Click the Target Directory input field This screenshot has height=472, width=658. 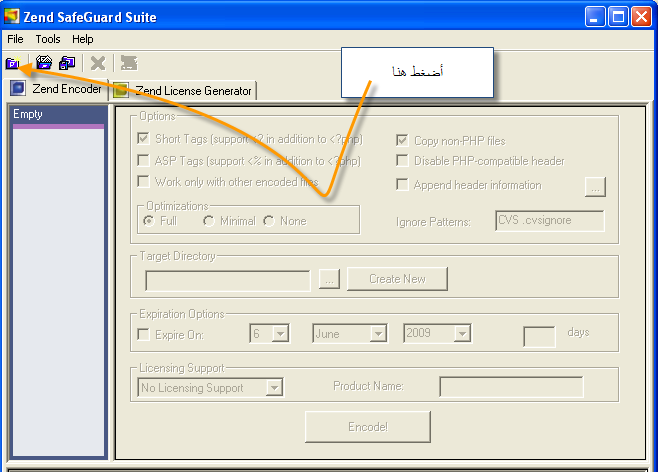click(228, 281)
